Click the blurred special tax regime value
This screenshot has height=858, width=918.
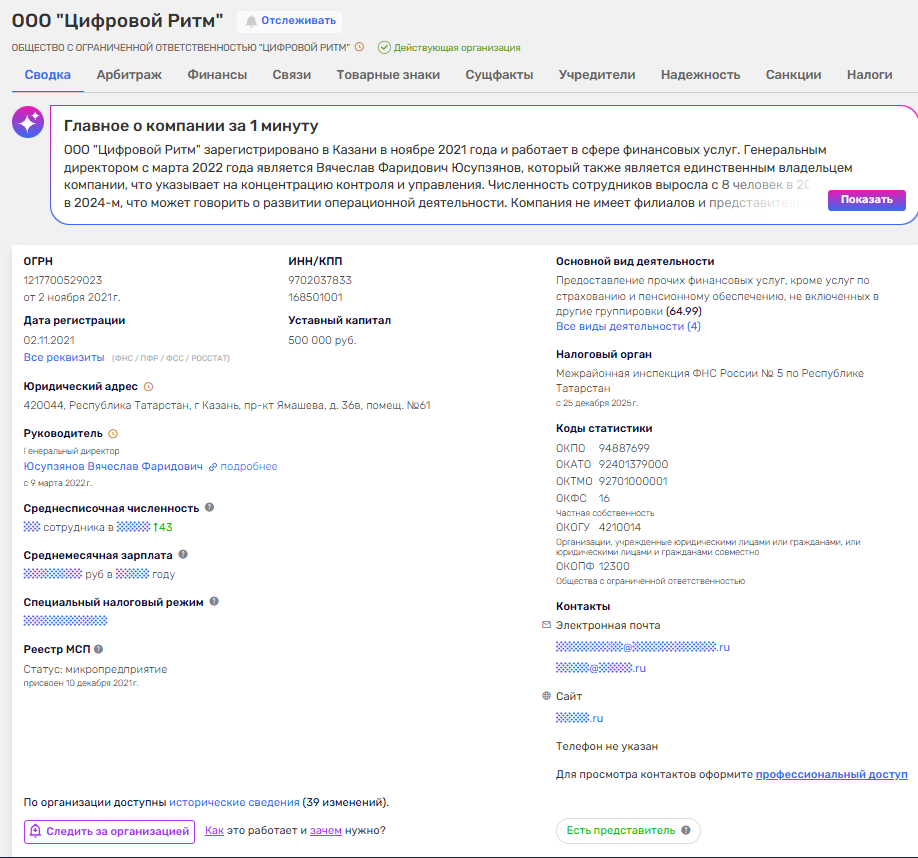[66, 620]
